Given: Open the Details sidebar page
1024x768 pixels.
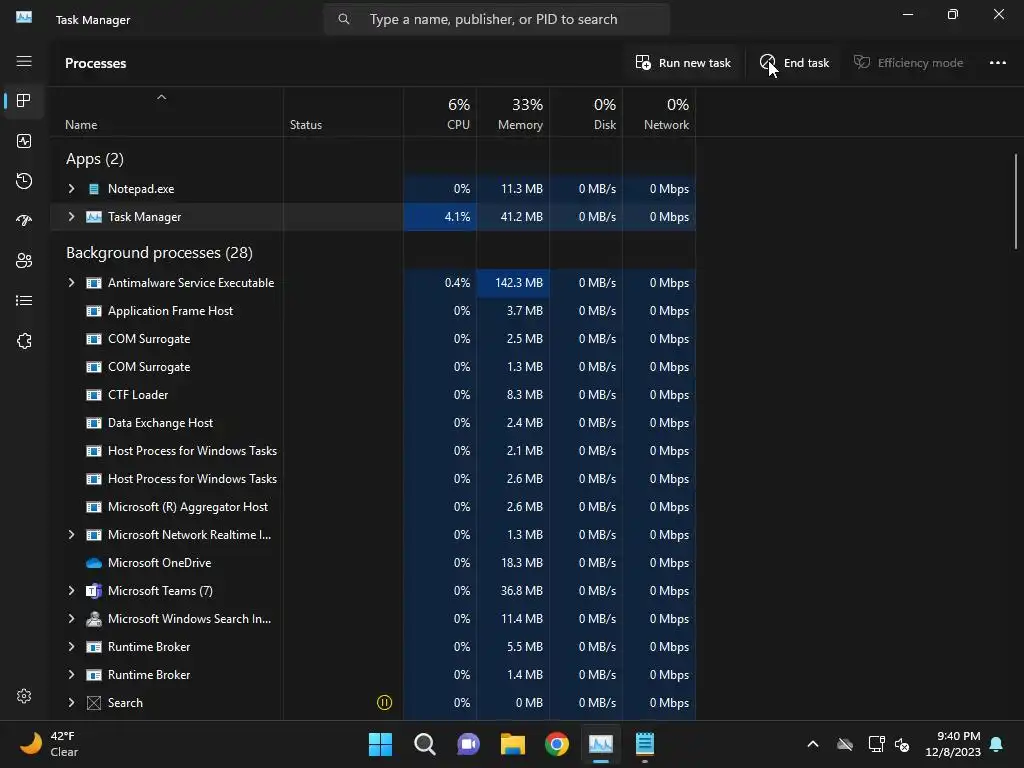Looking at the screenshot, I should click(x=24, y=300).
